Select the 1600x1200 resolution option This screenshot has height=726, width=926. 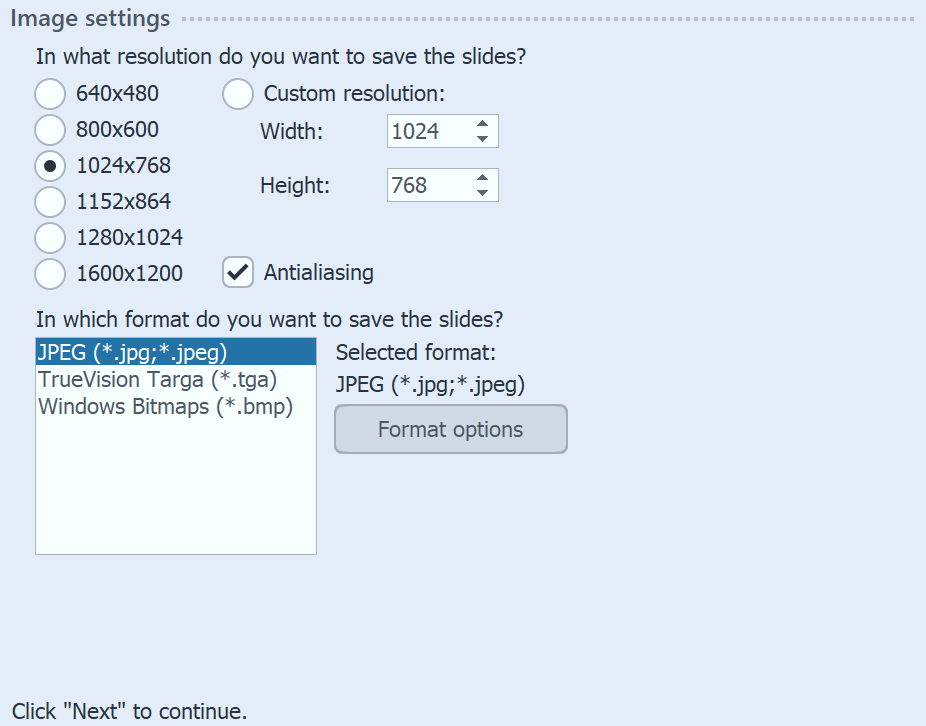click(50, 273)
